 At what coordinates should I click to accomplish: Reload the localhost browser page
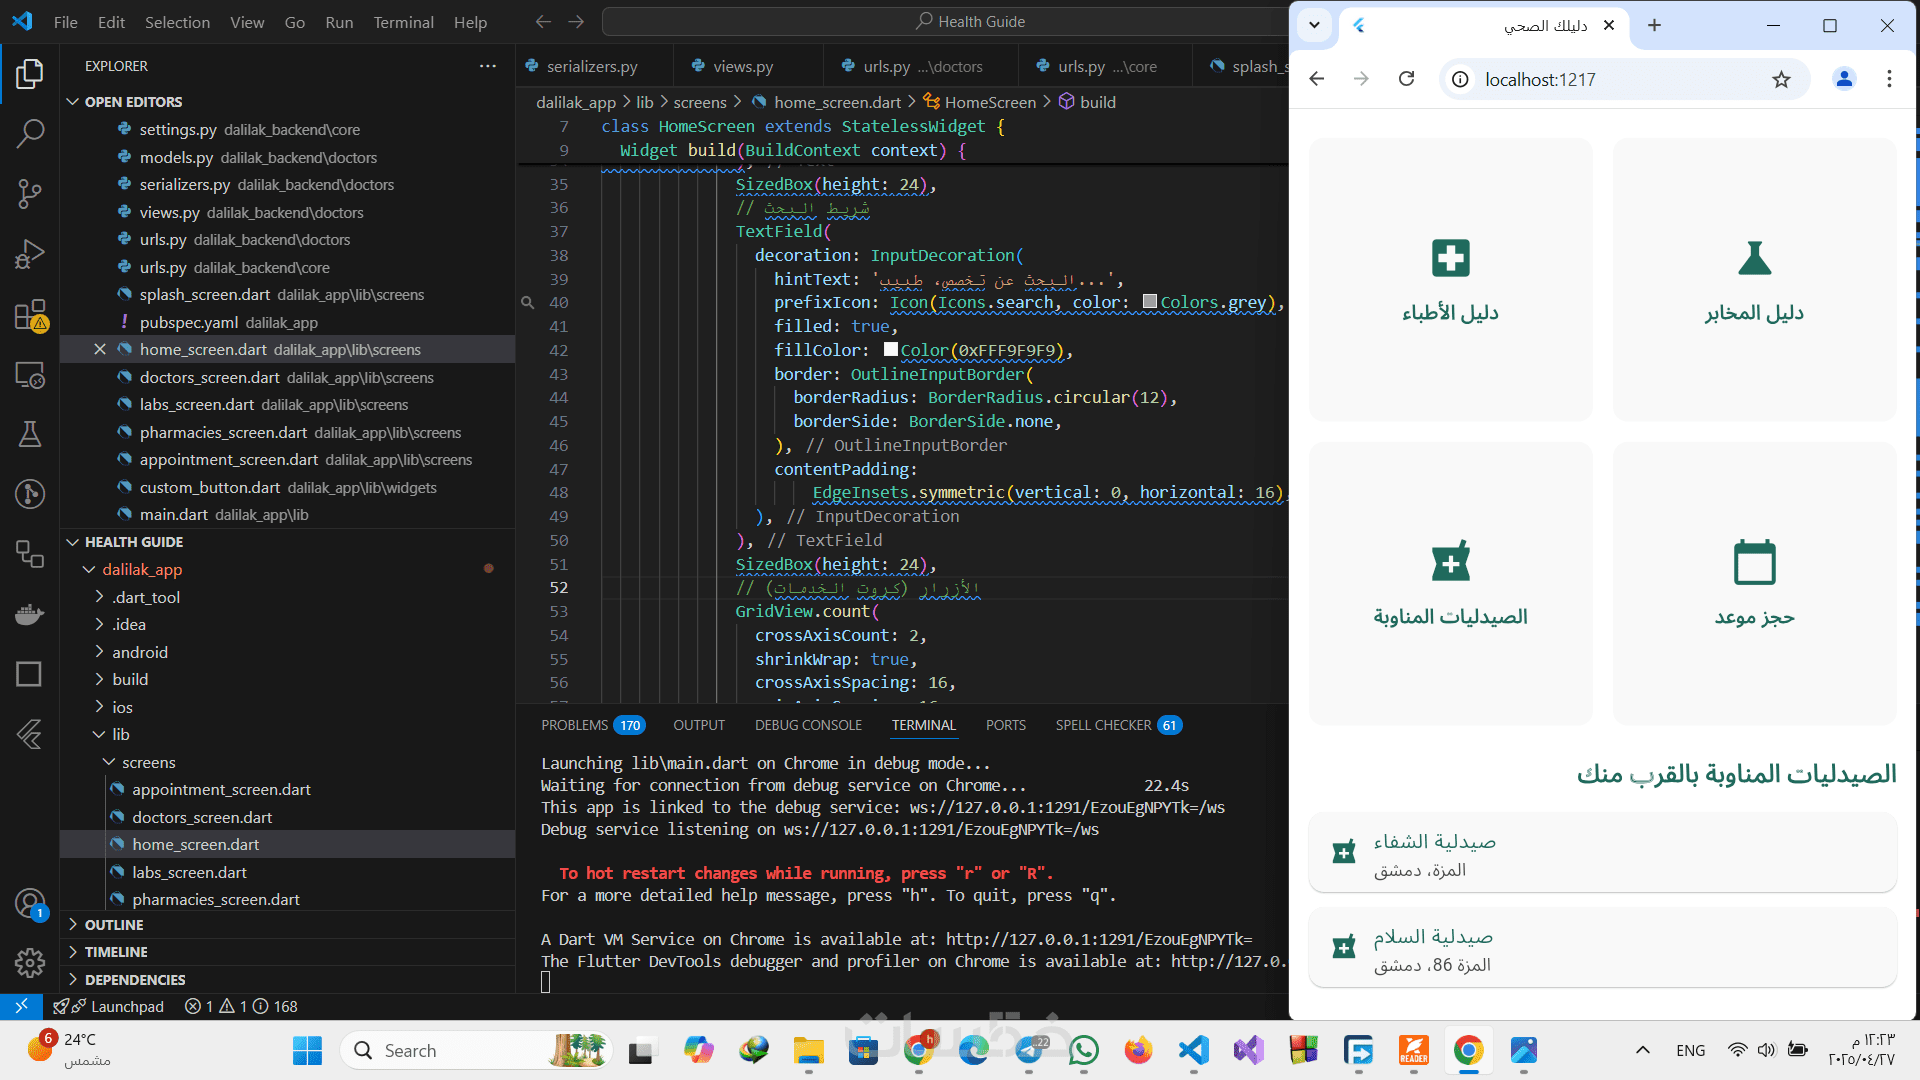(x=1406, y=79)
